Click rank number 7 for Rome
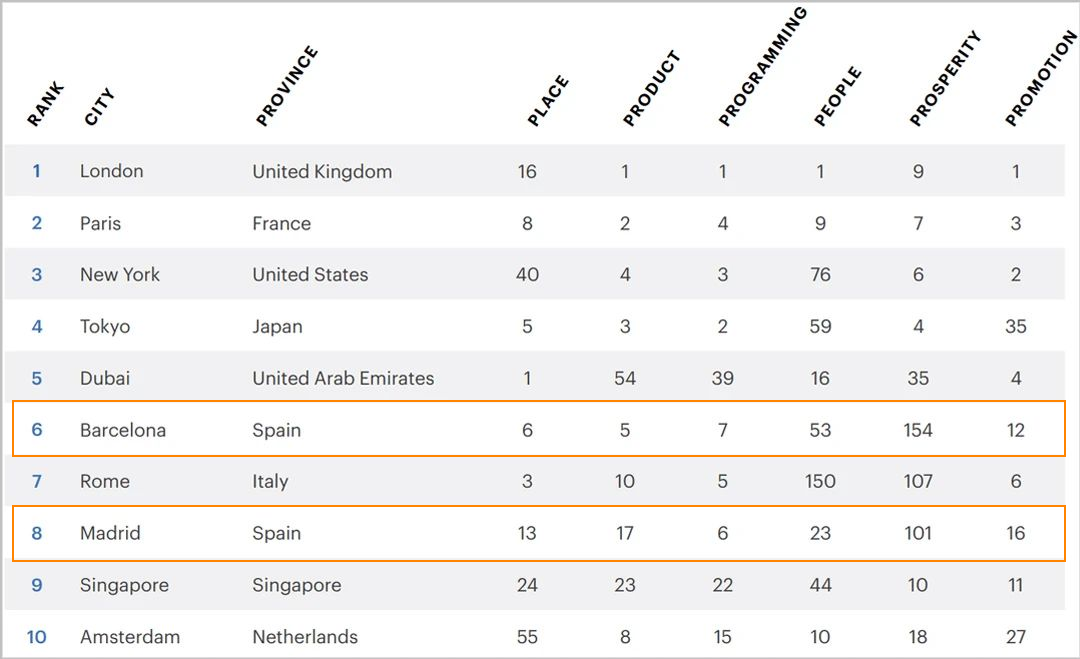The image size is (1080, 659). (37, 481)
